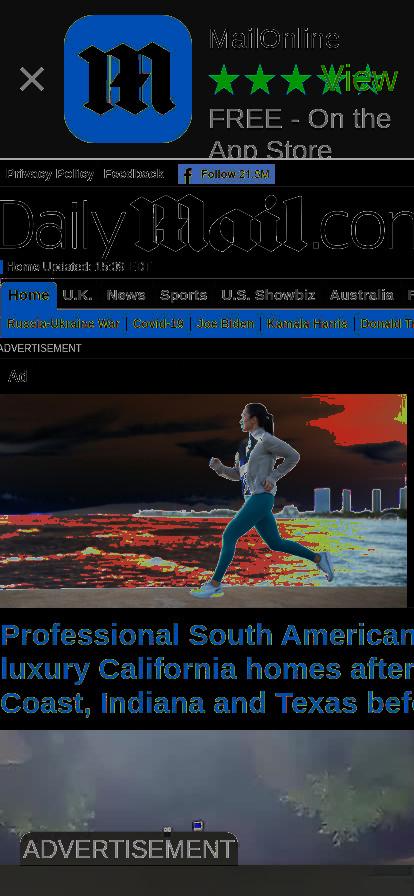The height and width of the screenshot is (896, 414).
Task: Click the Home Updated timestamp text
Action: [79, 267]
